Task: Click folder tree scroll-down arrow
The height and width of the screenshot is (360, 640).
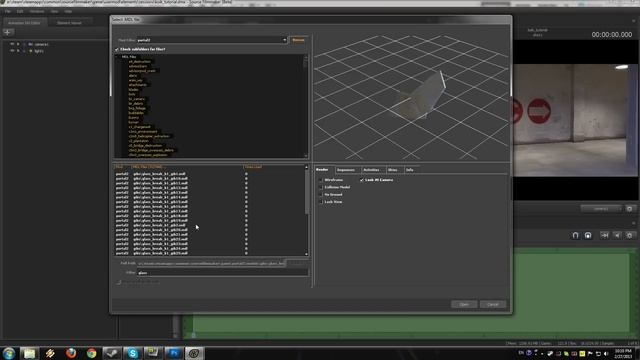Action: (x=306, y=156)
